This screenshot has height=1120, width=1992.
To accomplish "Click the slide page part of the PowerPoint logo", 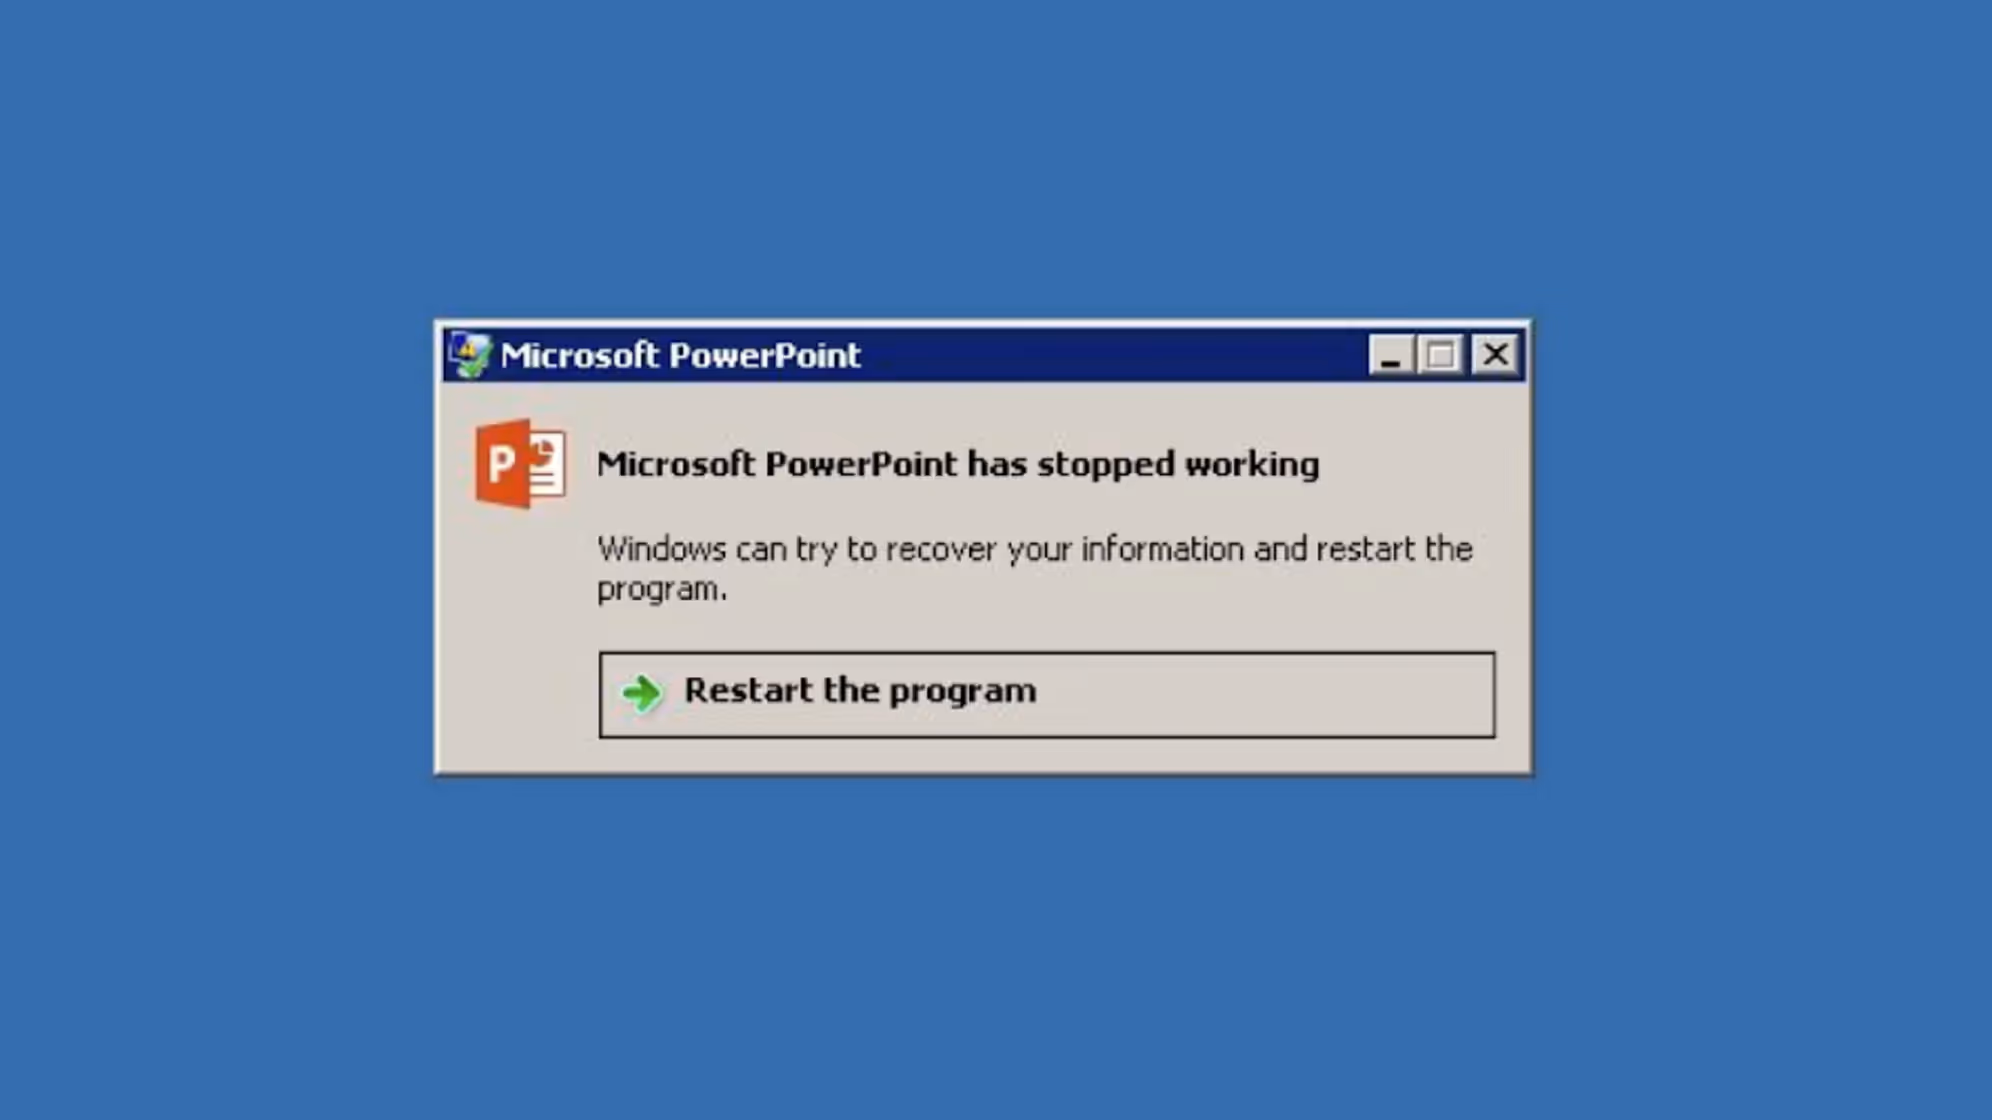I will [x=546, y=465].
